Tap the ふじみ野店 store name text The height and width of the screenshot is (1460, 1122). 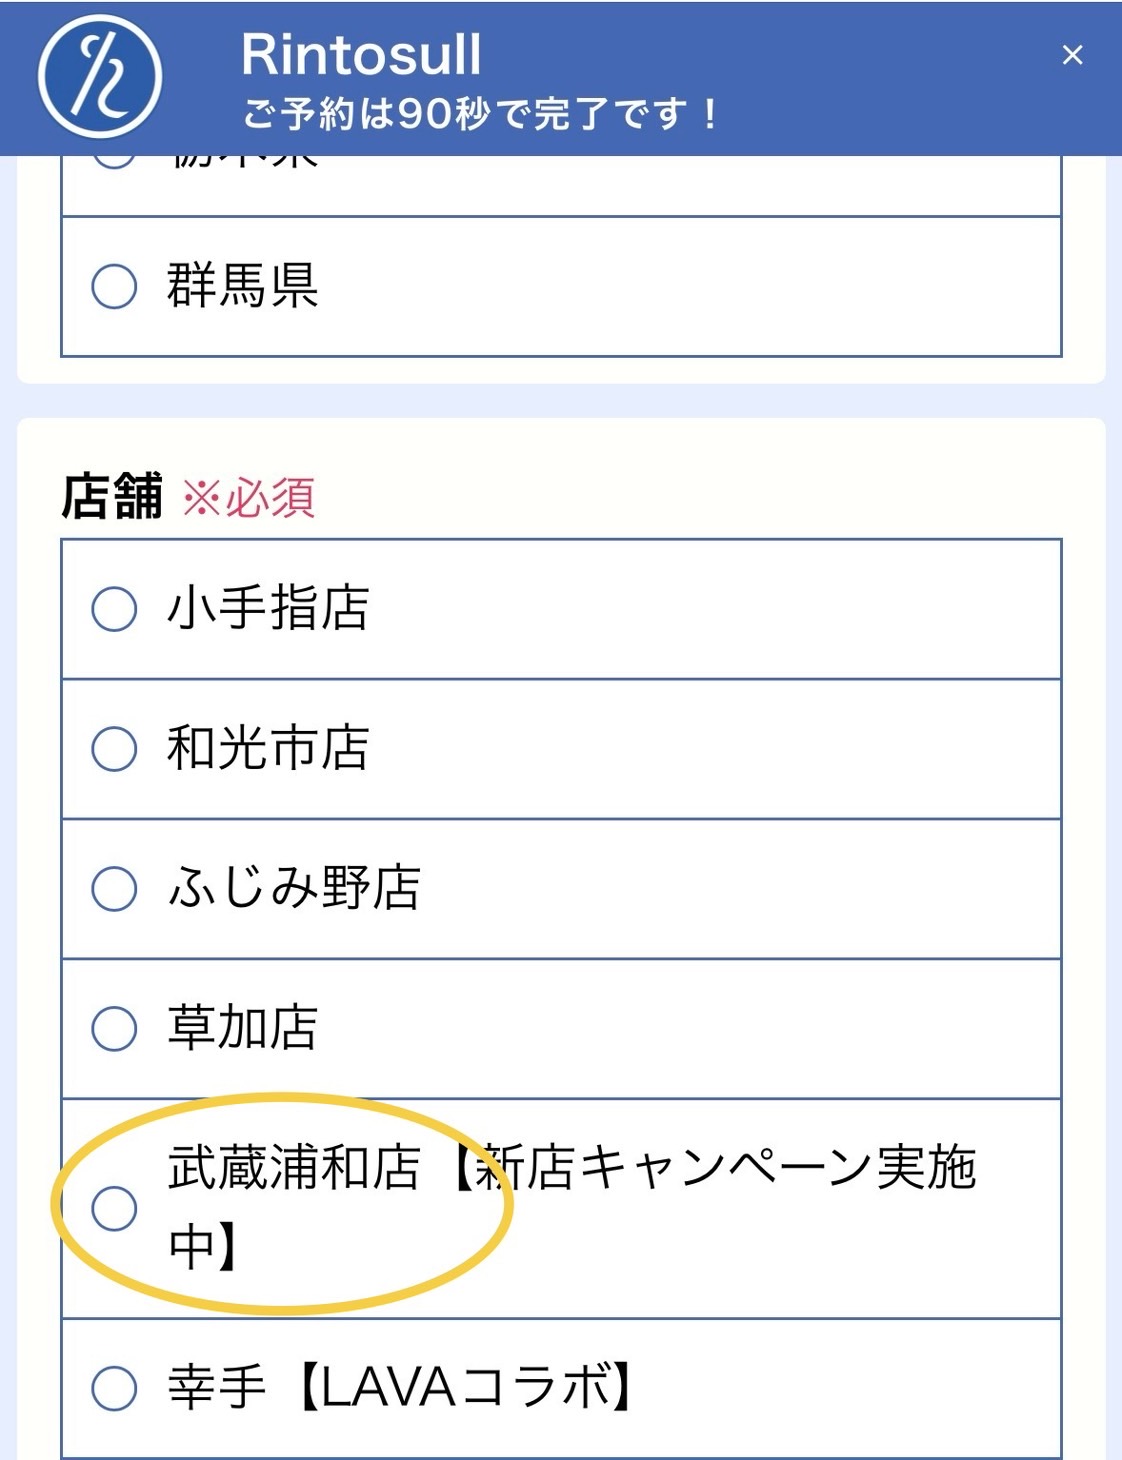point(294,888)
